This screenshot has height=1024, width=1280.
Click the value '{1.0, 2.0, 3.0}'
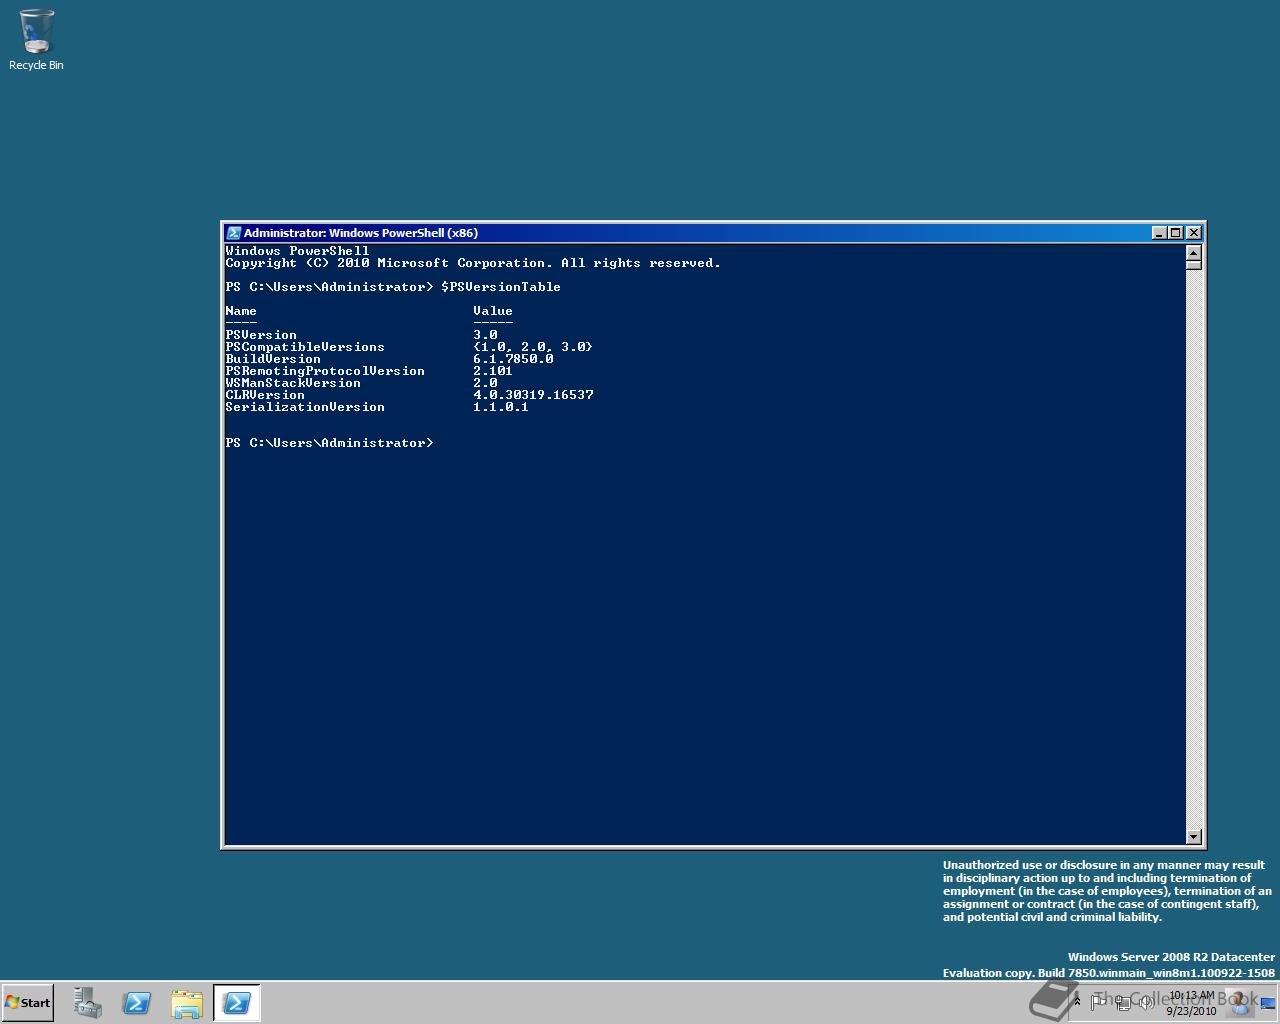coord(533,347)
